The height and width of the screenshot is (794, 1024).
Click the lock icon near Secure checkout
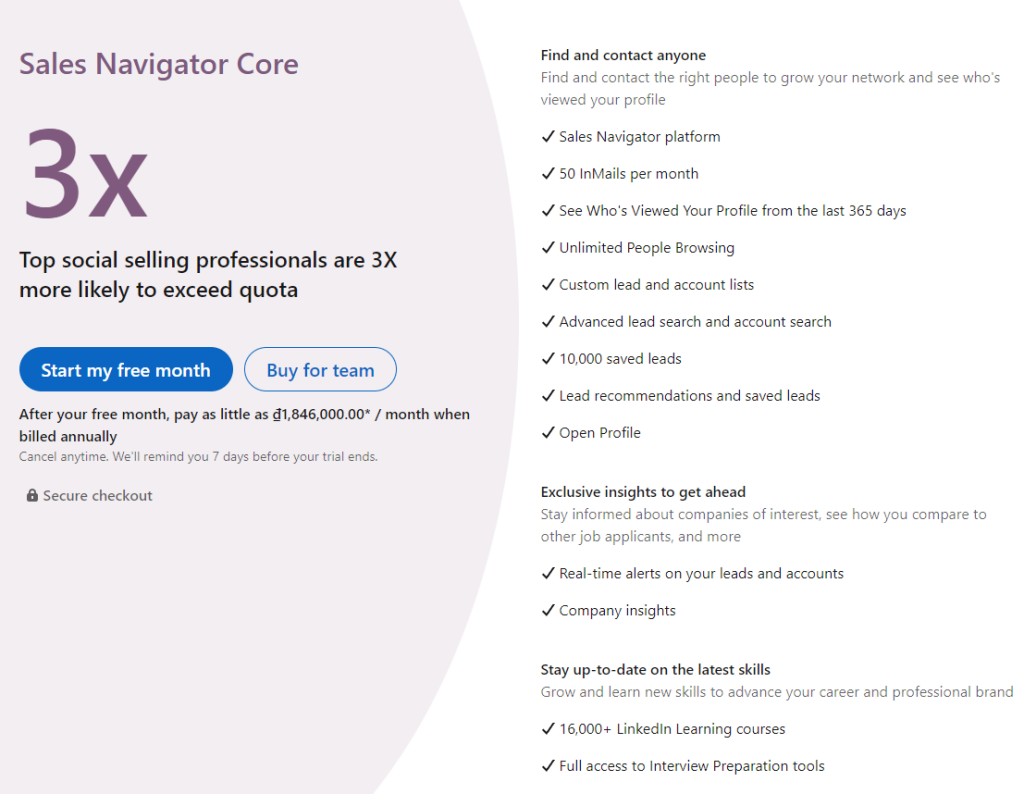(33, 495)
